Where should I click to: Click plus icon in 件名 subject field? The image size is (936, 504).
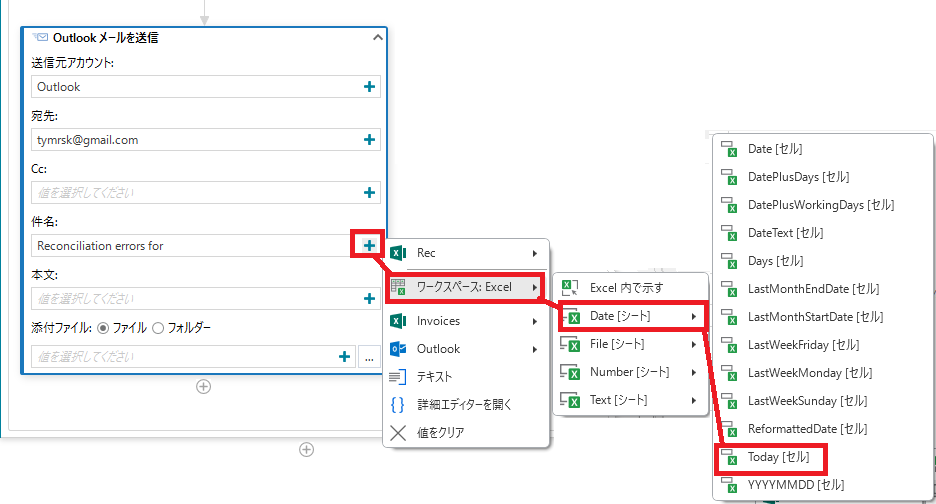(369, 245)
